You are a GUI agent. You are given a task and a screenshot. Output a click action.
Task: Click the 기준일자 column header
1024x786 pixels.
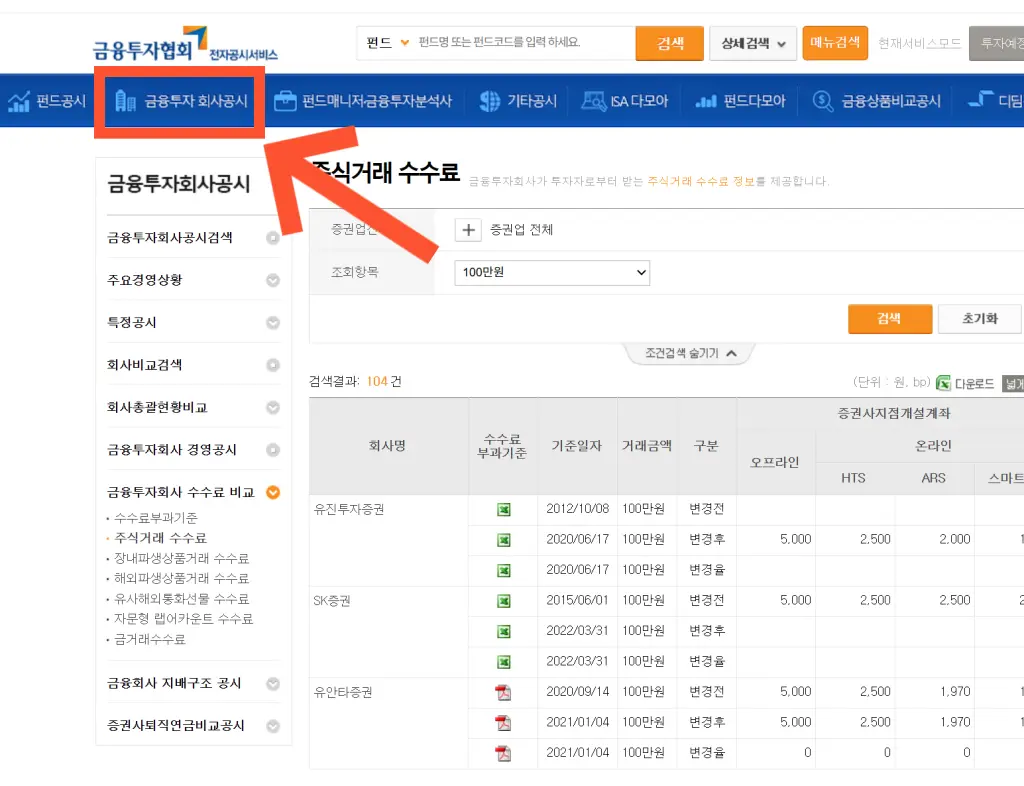[577, 446]
